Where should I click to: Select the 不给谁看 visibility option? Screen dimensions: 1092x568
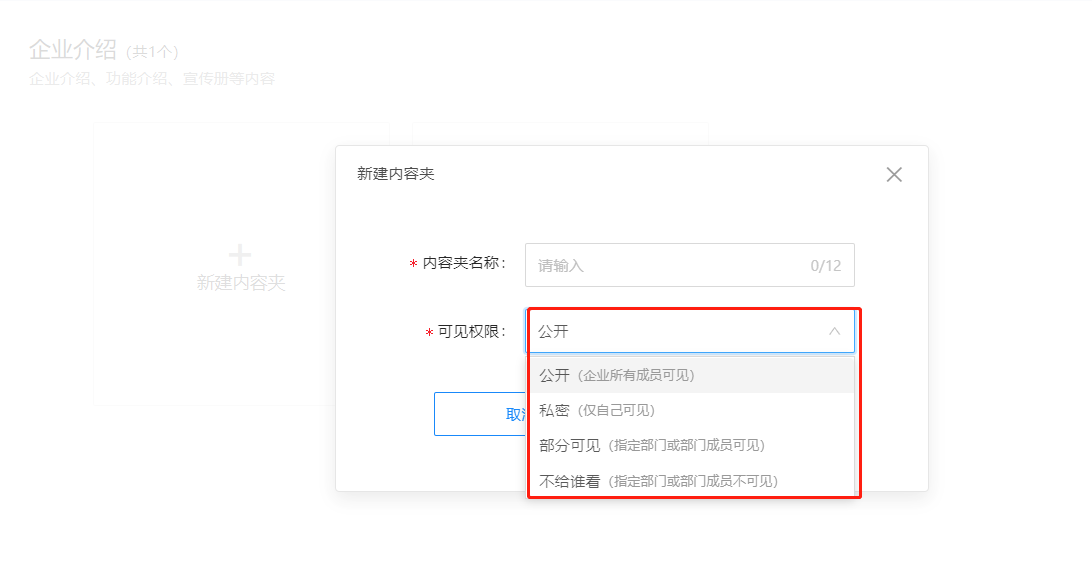point(690,481)
